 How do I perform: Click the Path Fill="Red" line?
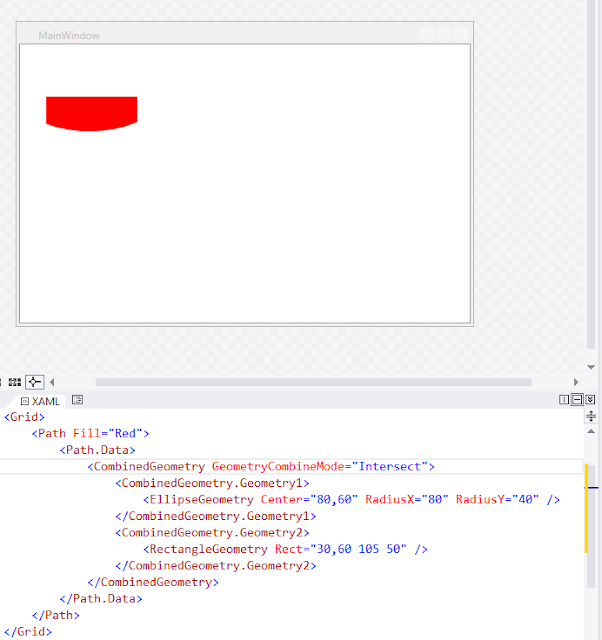pos(91,433)
